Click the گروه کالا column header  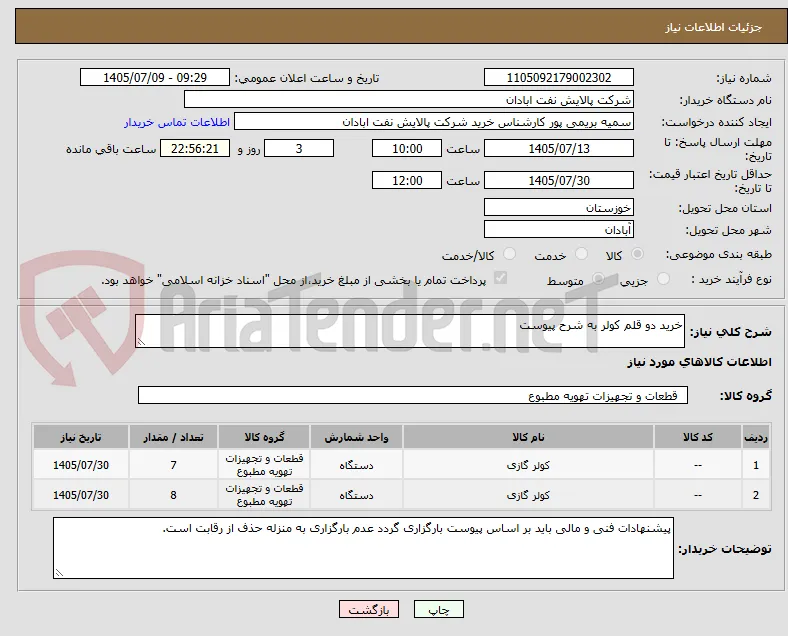click(x=264, y=437)
